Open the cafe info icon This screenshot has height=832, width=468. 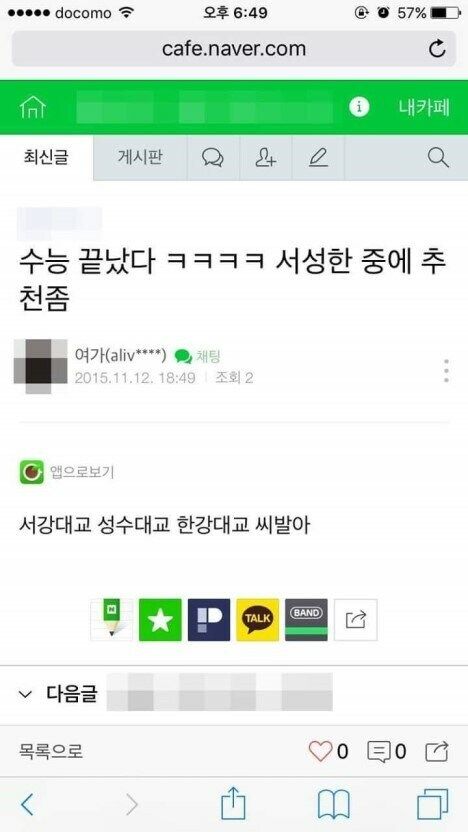pyautogui.click(x=359, y=107)
